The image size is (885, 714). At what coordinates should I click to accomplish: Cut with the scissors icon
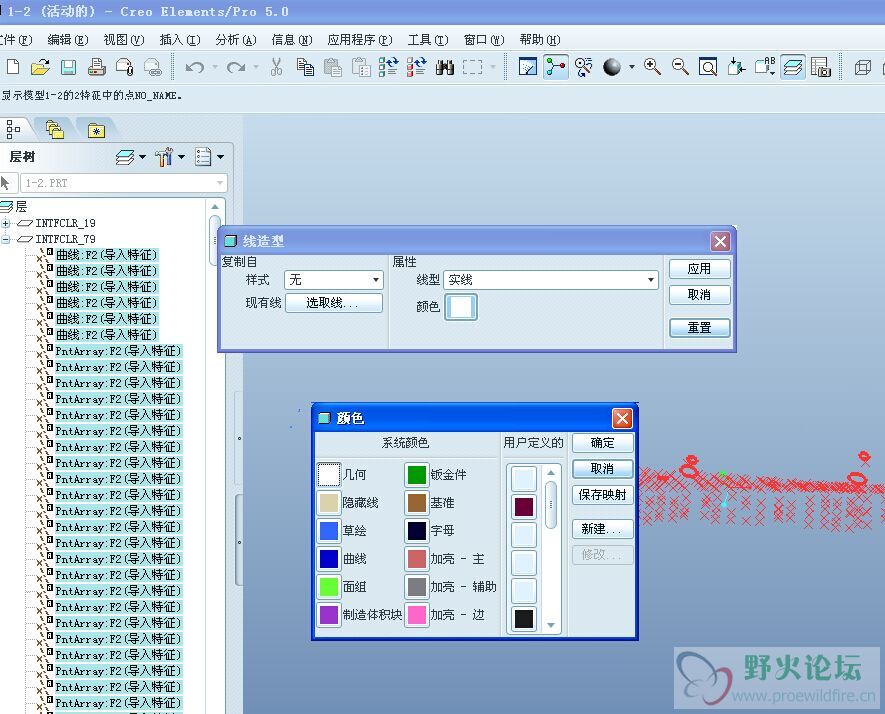[x=276, y=67]
